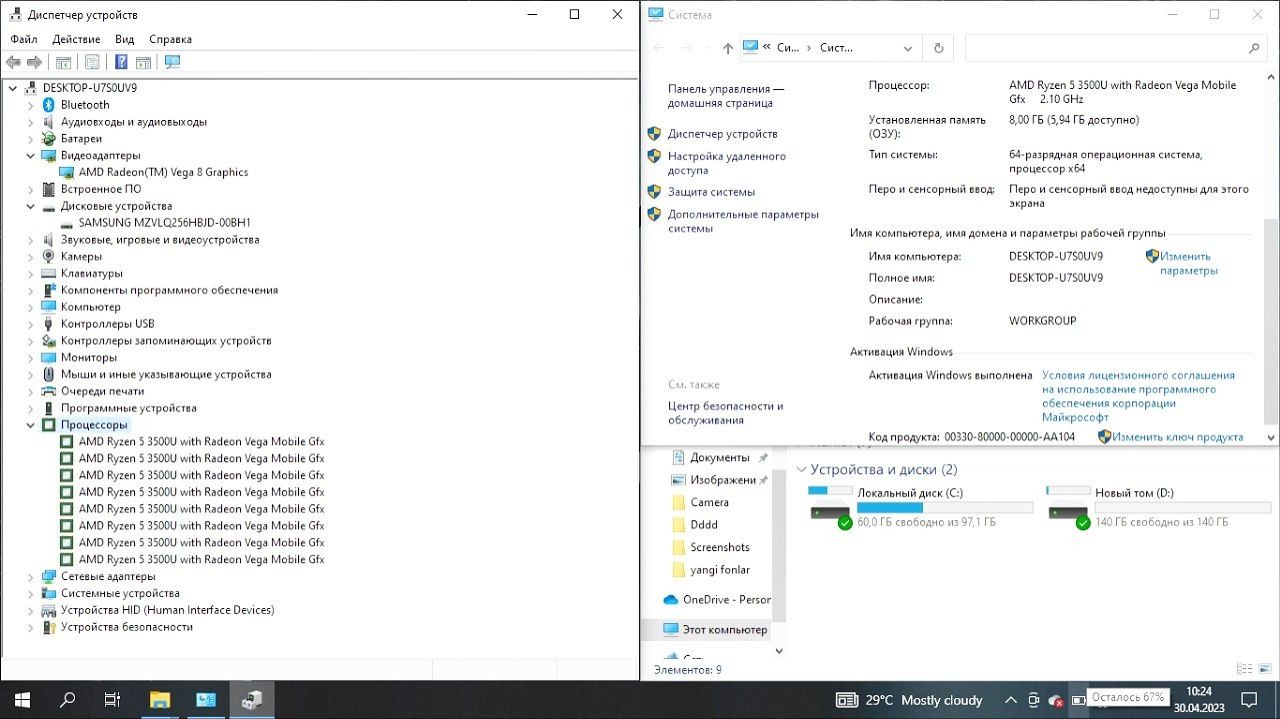Click the search field in the Система window
1280x719 pixels.
1115,48
